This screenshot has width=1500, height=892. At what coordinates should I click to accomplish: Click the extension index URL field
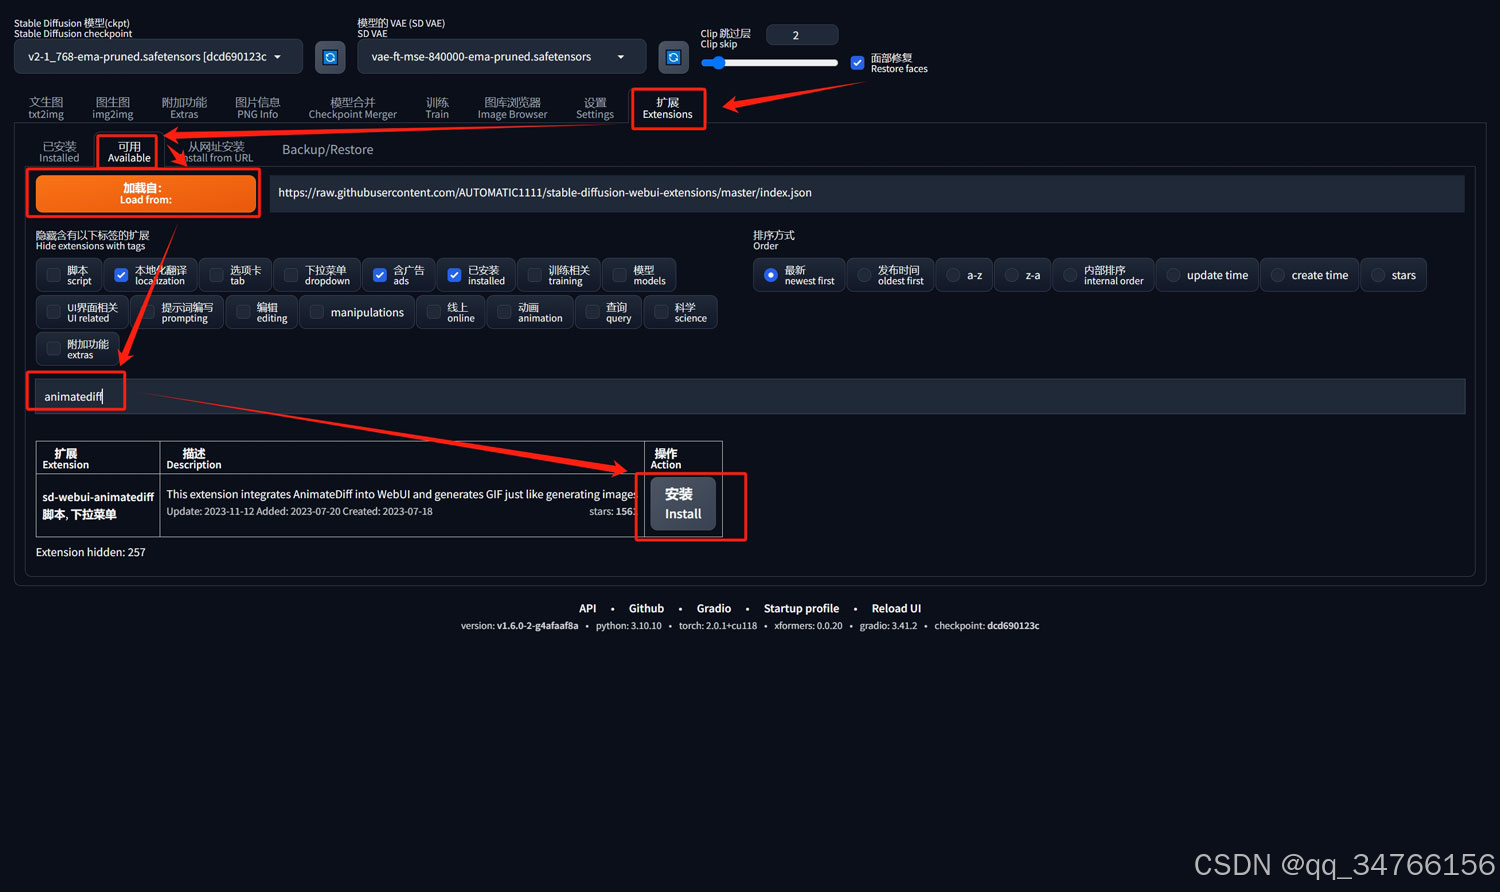866,193
